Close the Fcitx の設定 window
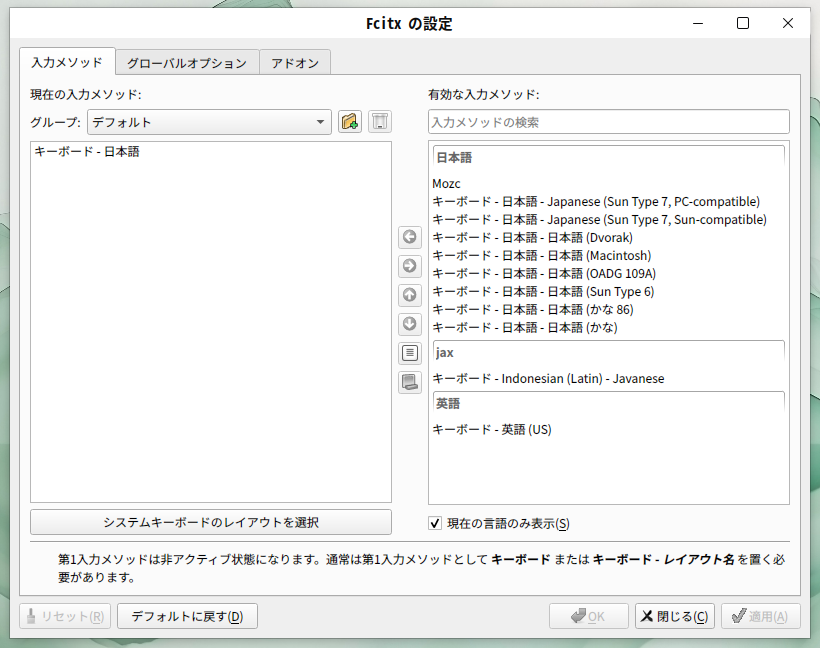Image resolution: width=820 pixels, height=648 pixels. tap(788, 24)
